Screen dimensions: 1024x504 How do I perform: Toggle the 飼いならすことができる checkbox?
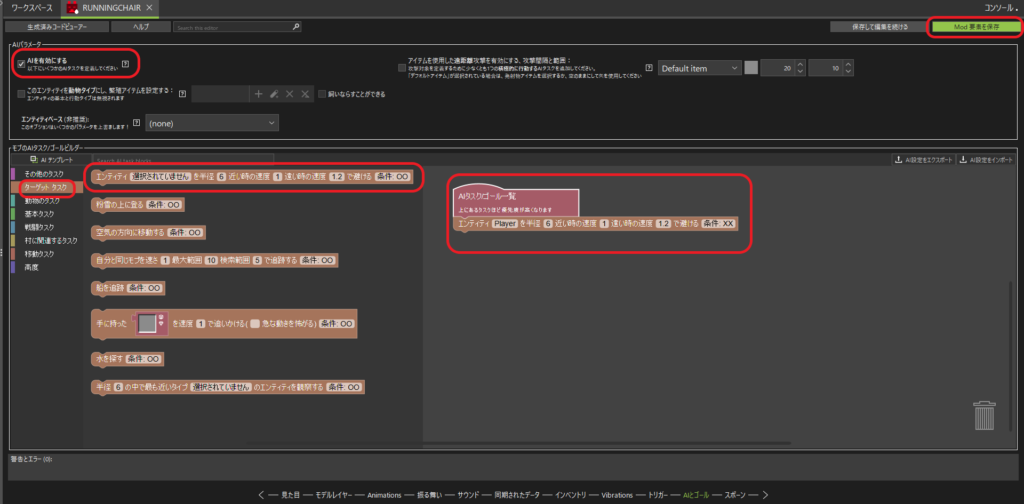tap(321, 94)
